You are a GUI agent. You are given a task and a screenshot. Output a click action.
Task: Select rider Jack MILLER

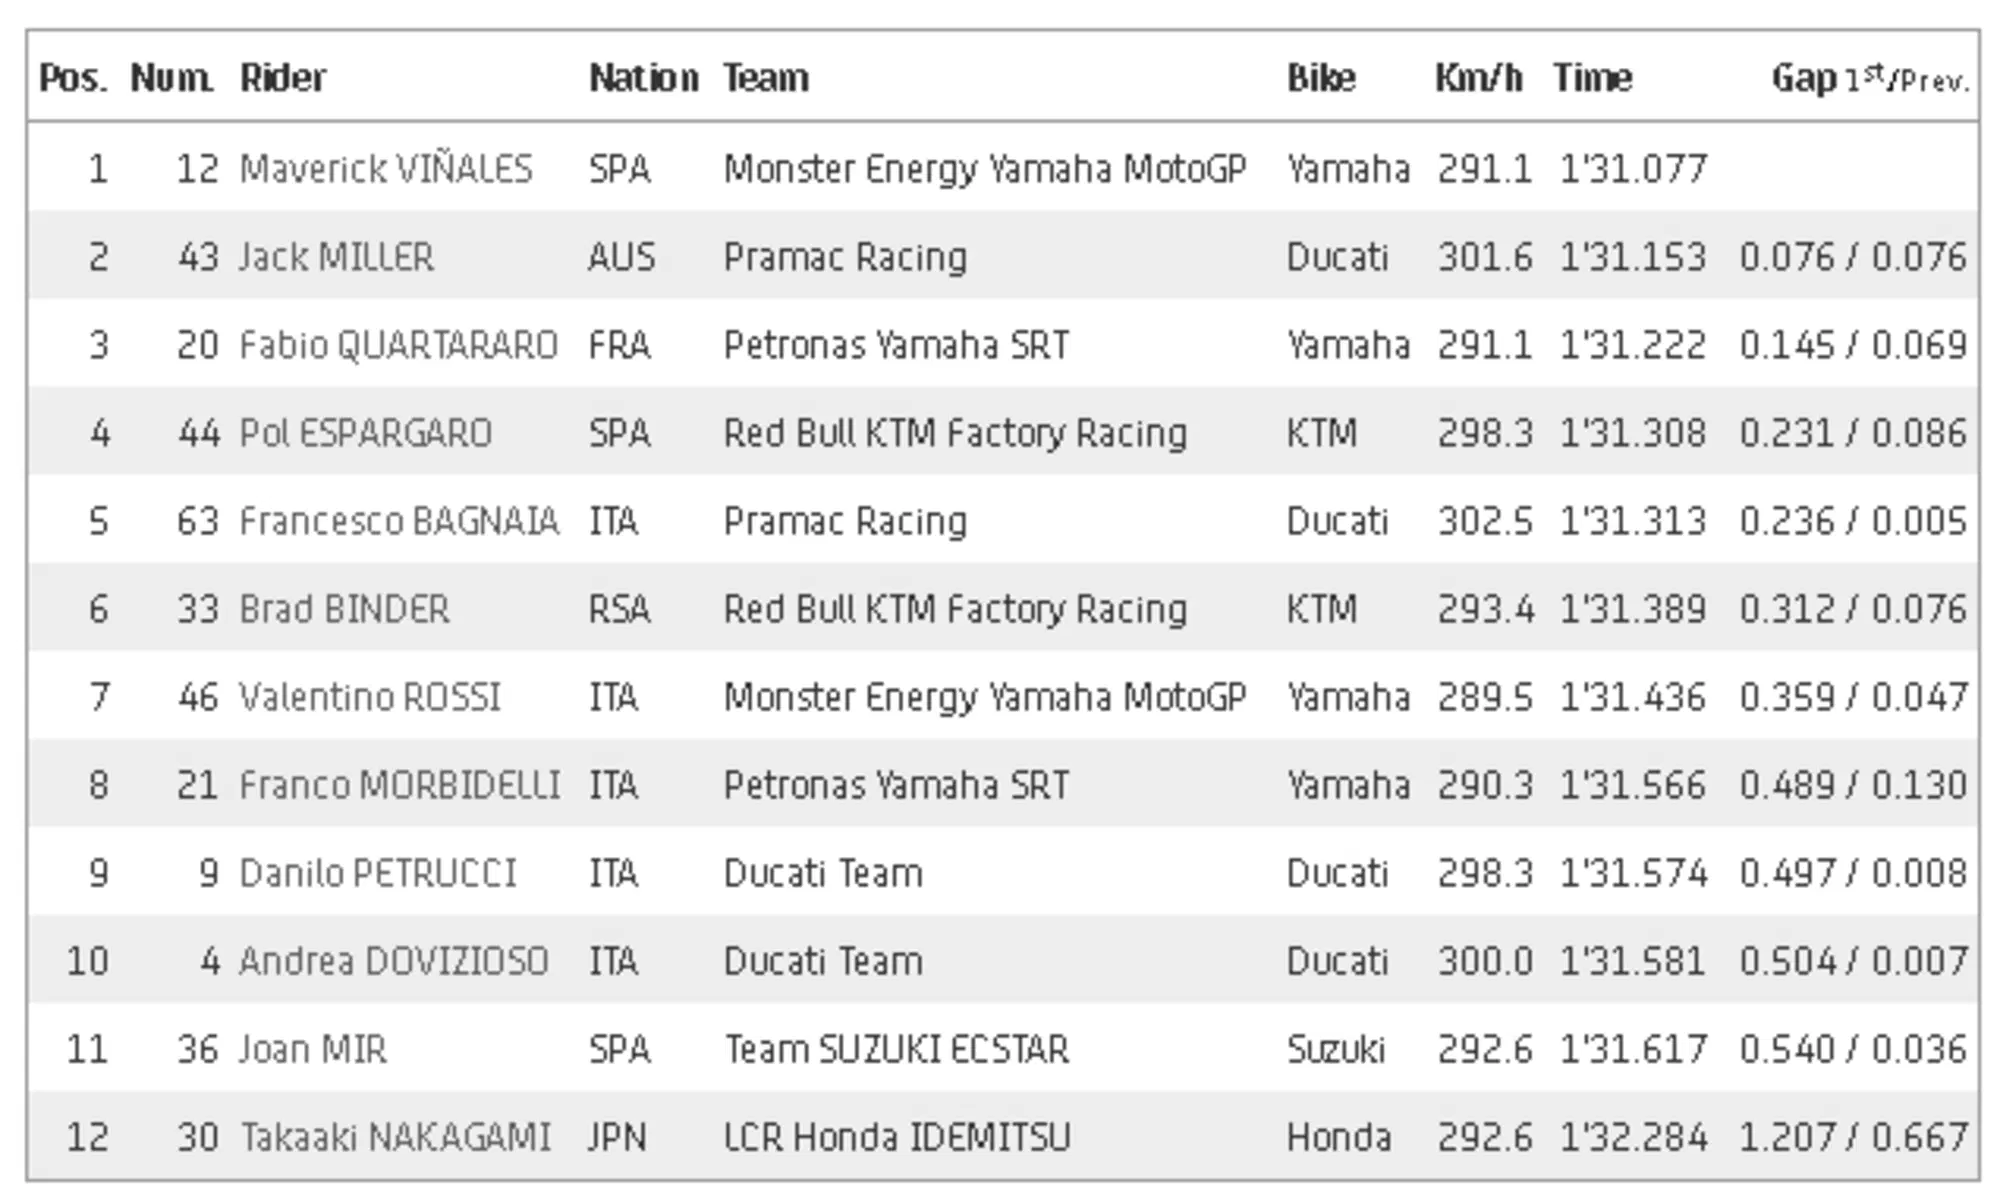[x=336, y=257]
